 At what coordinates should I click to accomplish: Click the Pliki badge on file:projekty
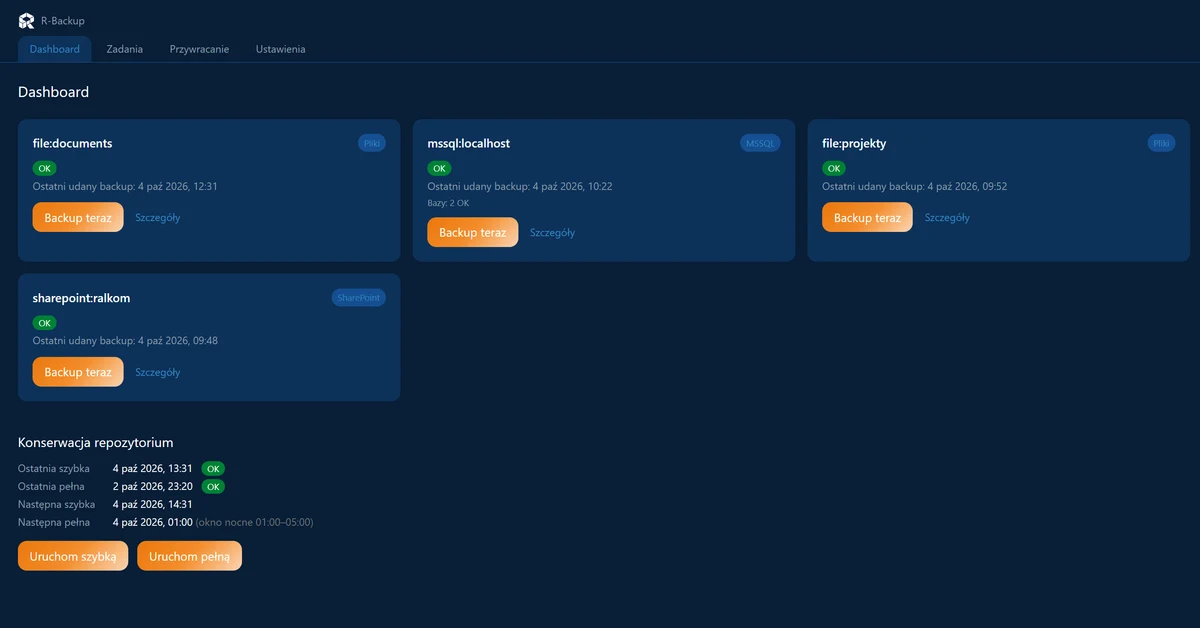pyautogui.click(x=1162, y=143)
